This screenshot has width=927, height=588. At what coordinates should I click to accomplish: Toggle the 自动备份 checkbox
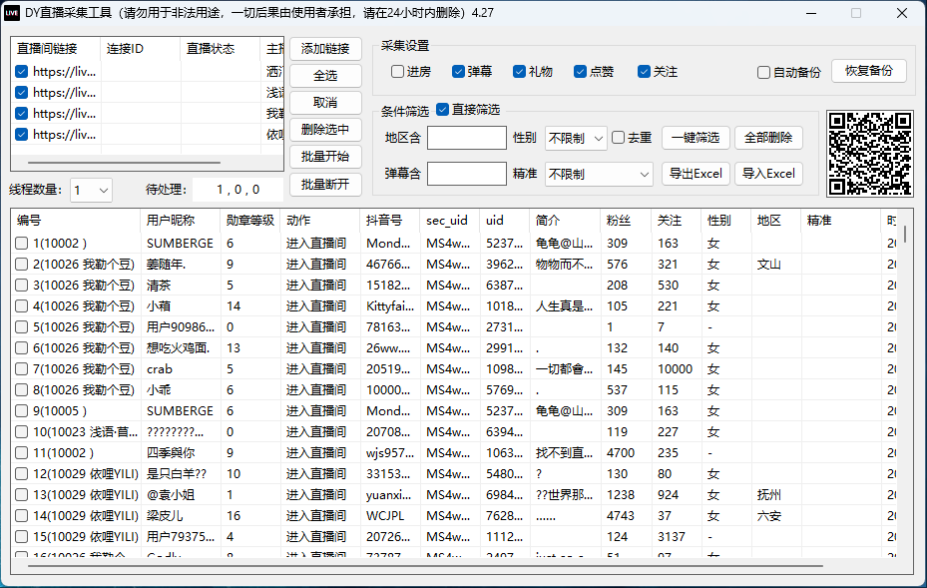pyautogui.click(x=764, y=73)
